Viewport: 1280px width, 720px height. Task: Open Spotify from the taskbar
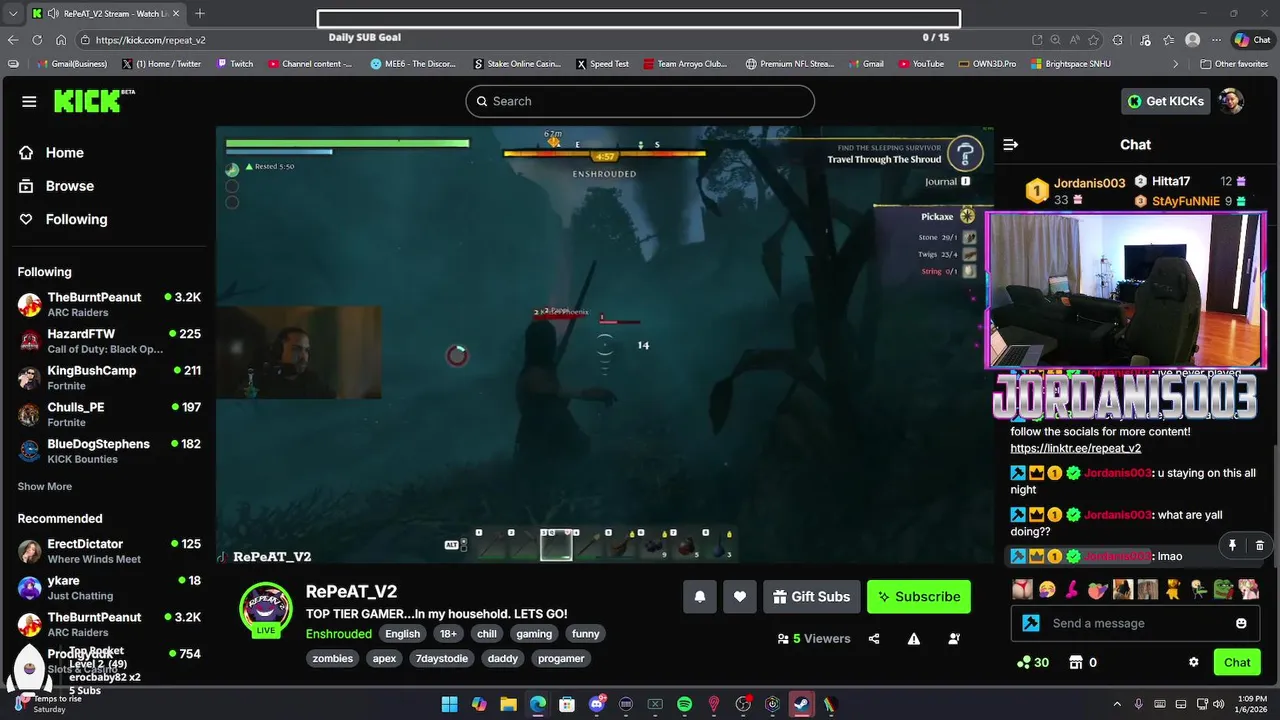pos(684,704)
